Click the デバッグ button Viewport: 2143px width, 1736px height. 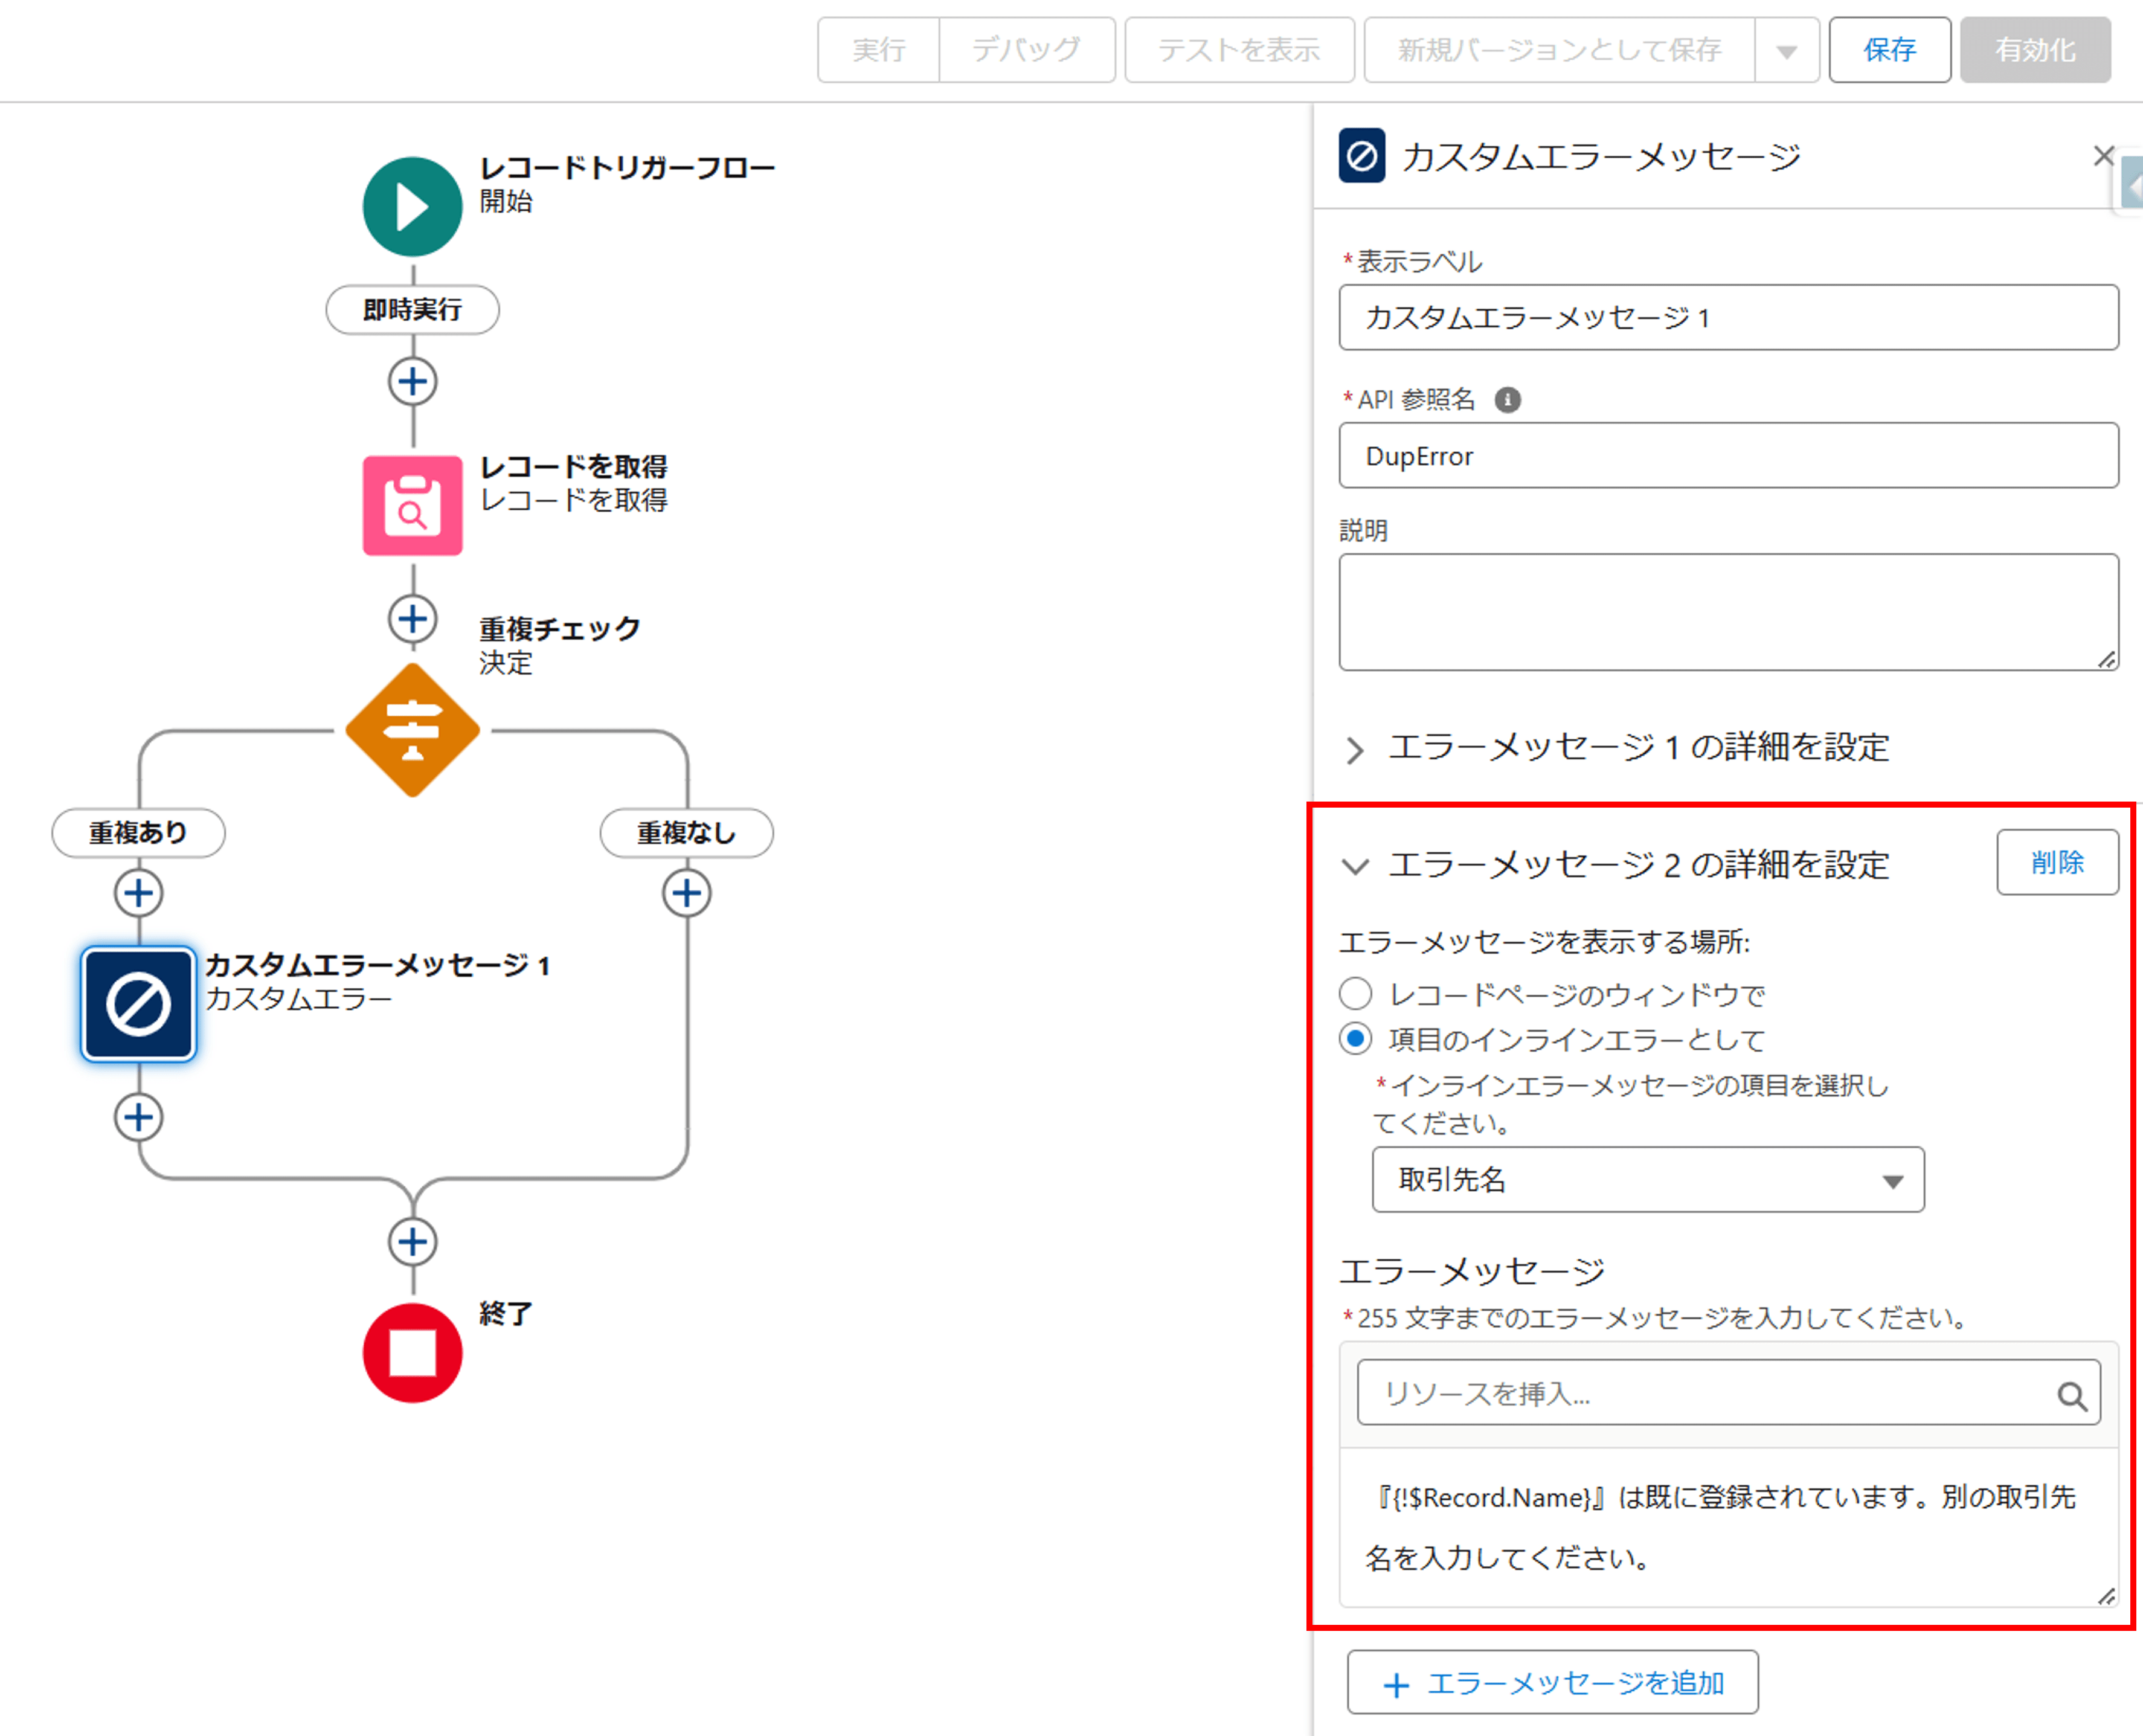1026,50
